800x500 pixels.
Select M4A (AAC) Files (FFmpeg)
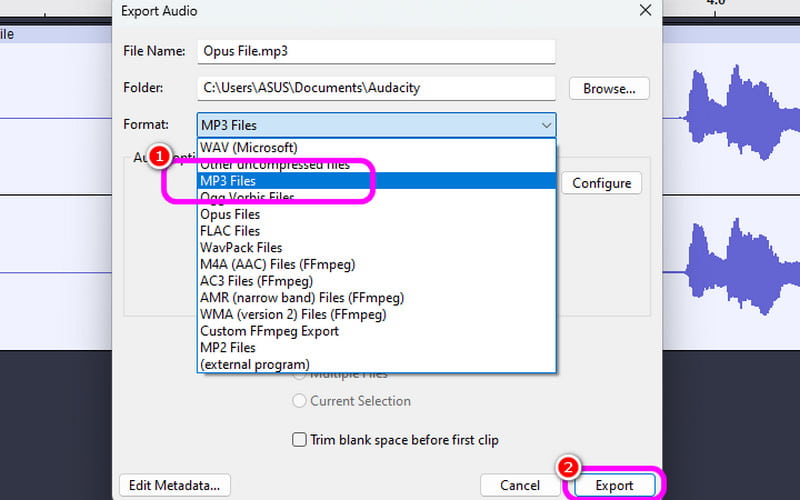point(377,264)
